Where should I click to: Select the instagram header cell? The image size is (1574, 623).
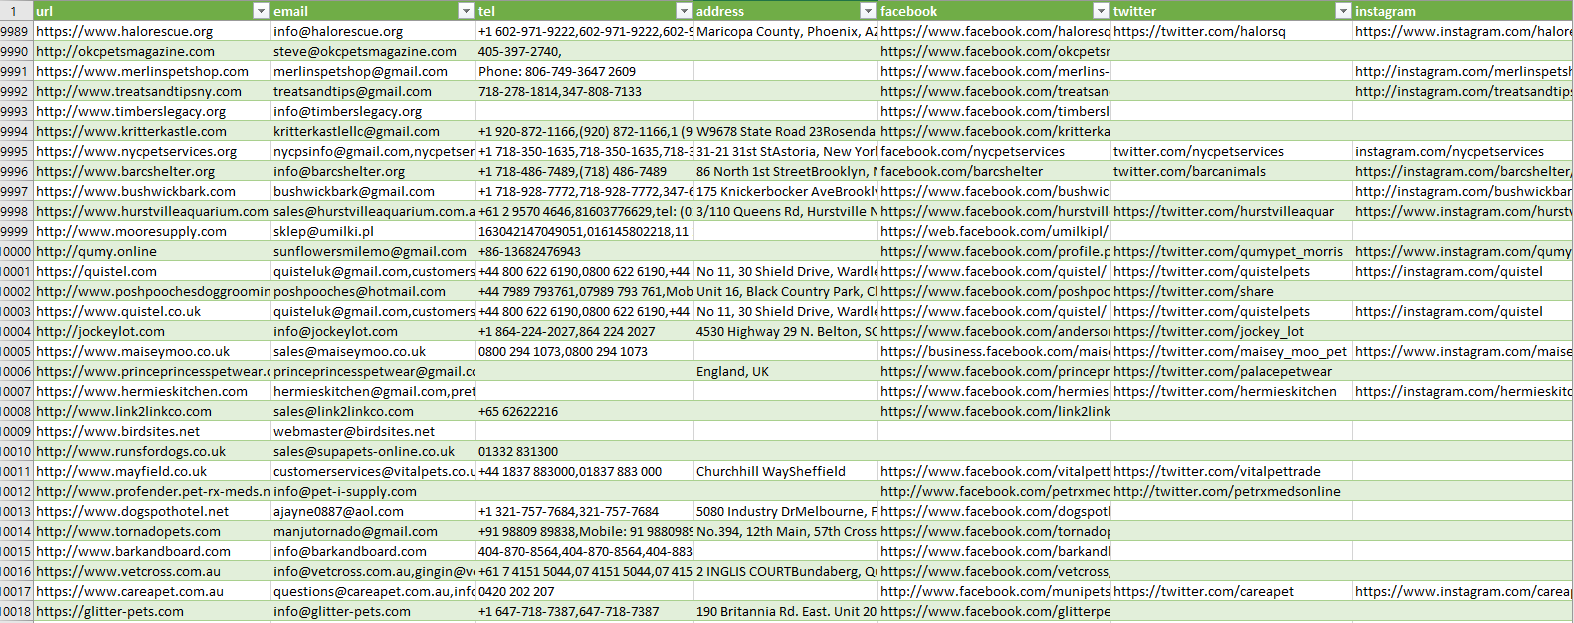pyautogui.click(x=1463, y=11)
